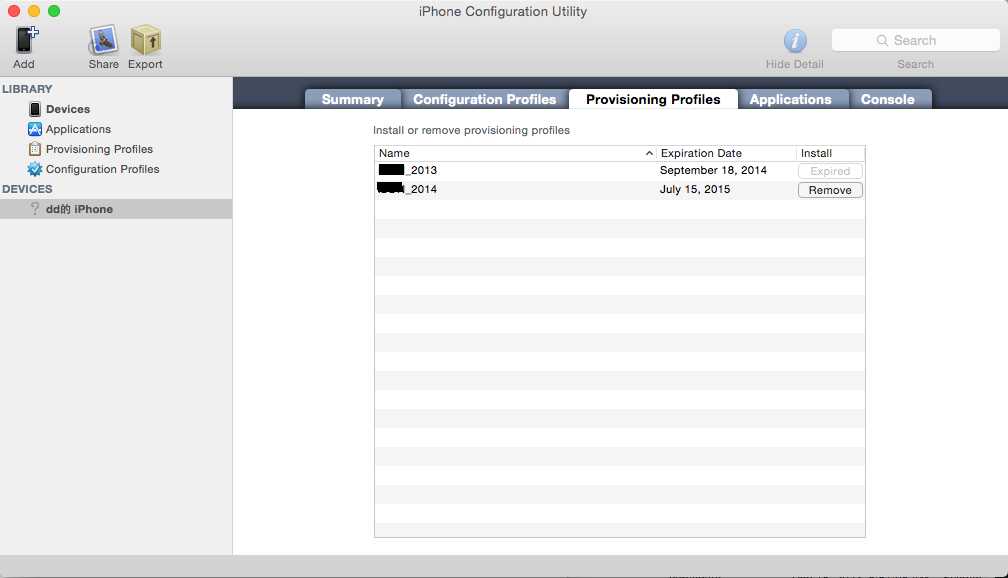Select the Devices icon in the Library sidebar
The width and height of the screenshot is (1008, 578).
tap(35, 109)
